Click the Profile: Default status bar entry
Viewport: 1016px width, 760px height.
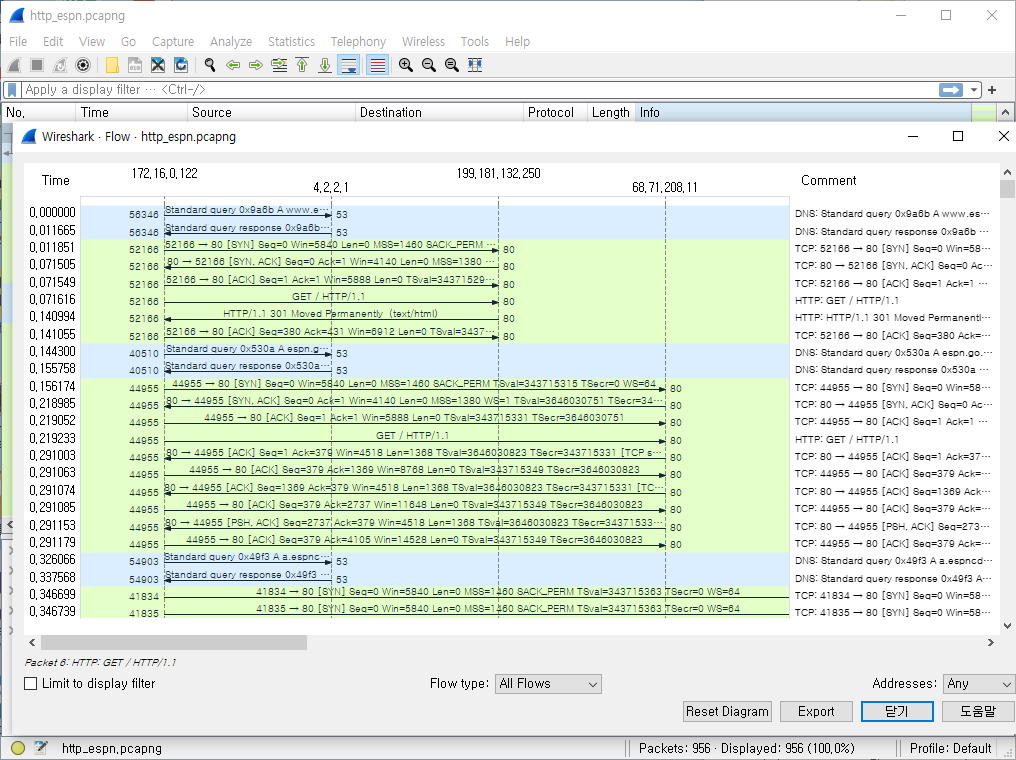pyautogui.click(x=951, y=748)
